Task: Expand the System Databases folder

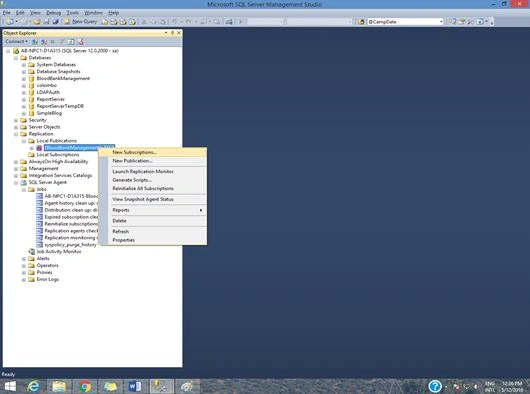Action: (x=24, y=65)
